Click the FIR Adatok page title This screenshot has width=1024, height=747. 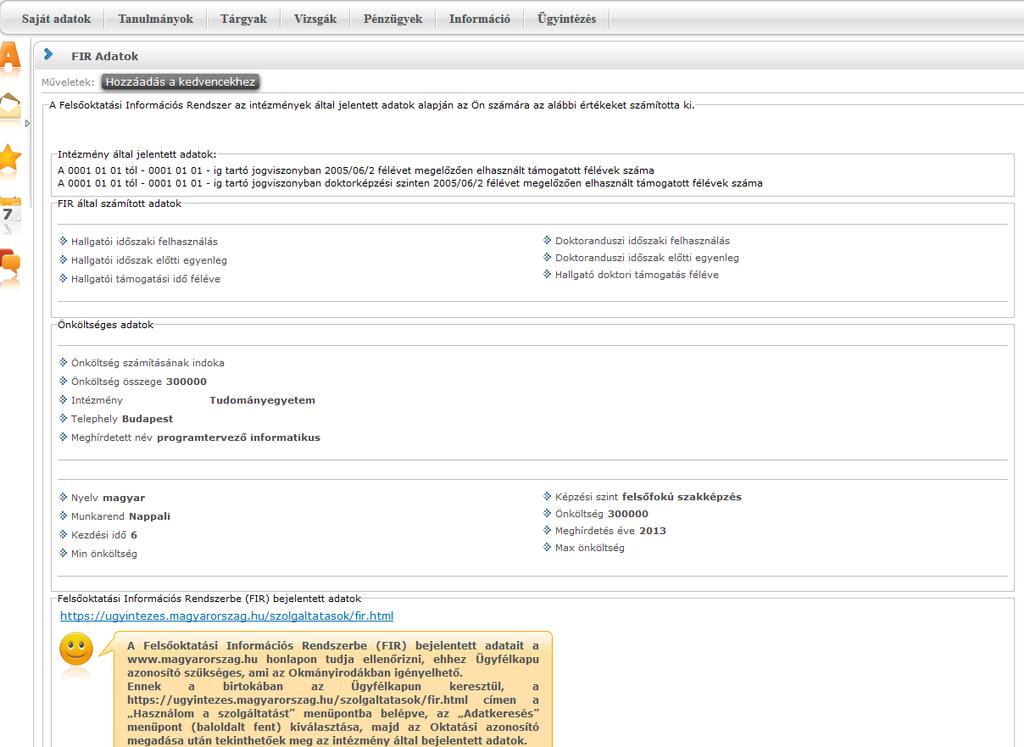[x=104, y=56]
